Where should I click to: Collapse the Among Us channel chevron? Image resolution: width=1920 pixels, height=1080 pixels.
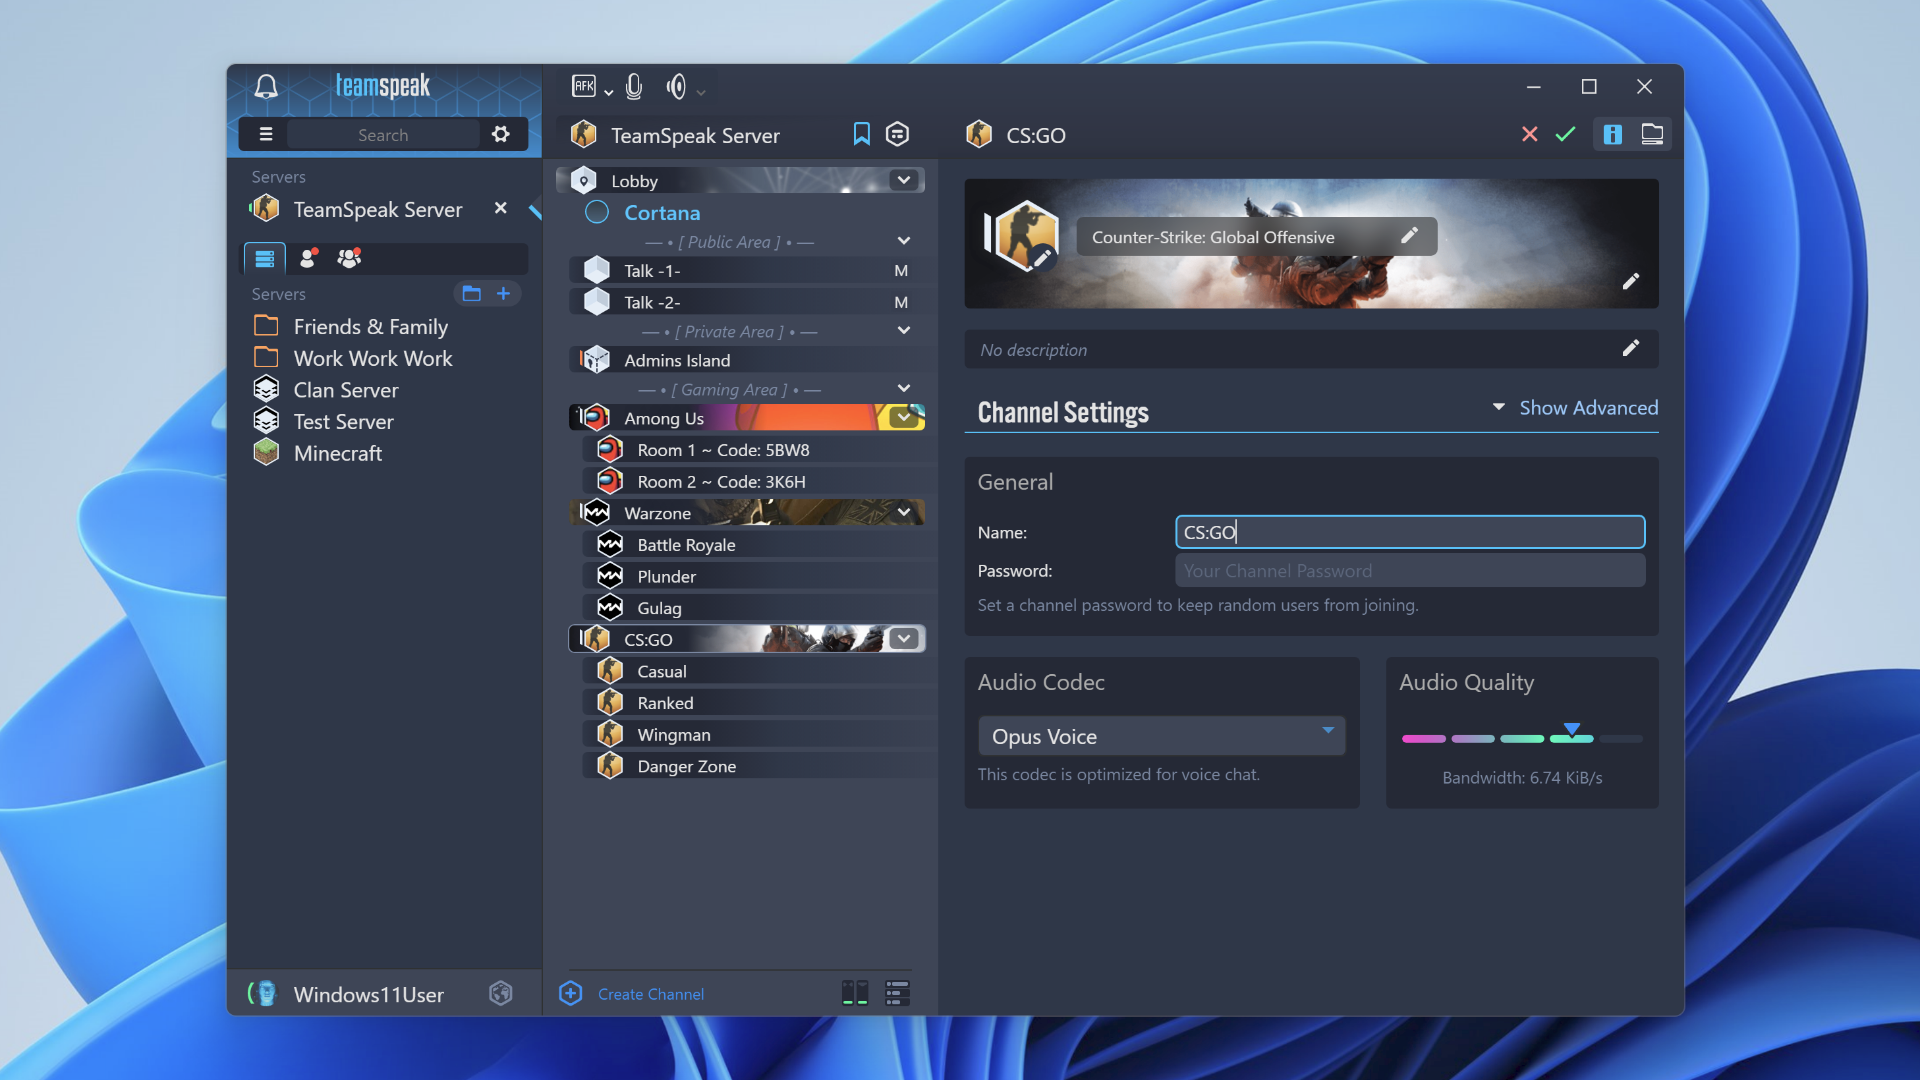click(903, 417)
